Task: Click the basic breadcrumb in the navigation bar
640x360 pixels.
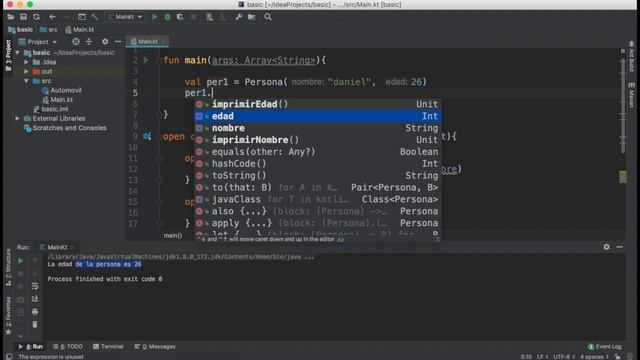Action: point(20,29)
